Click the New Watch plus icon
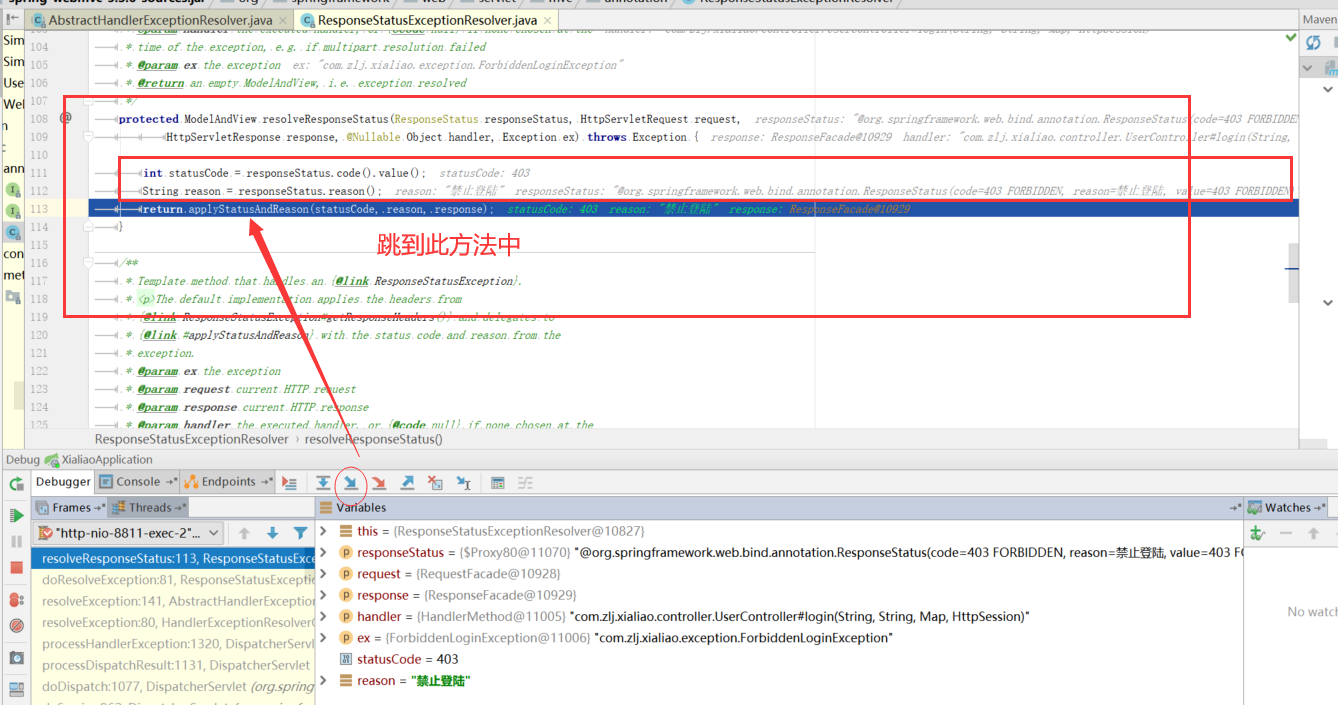Viewport: 1338px width, 705px height. coord(1258,533)
